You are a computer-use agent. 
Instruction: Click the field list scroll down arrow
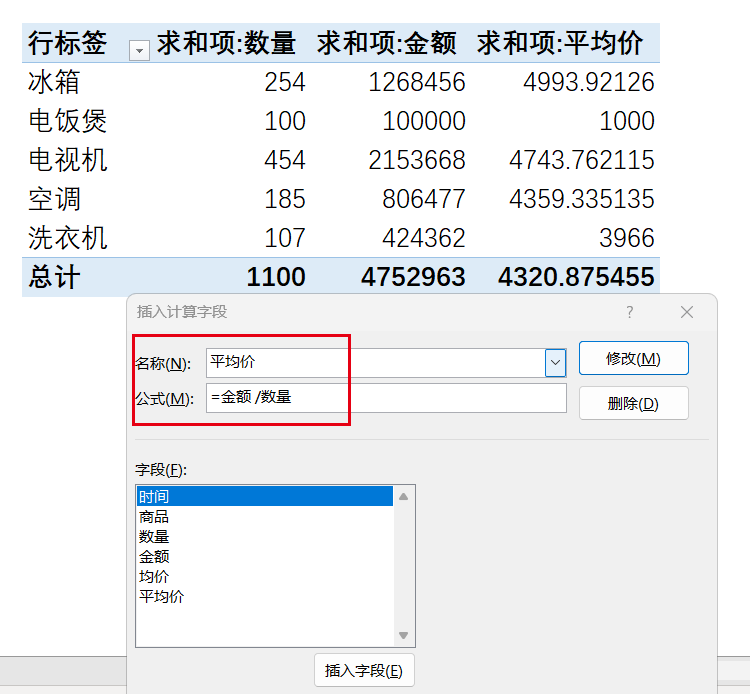tap(403, 635)
